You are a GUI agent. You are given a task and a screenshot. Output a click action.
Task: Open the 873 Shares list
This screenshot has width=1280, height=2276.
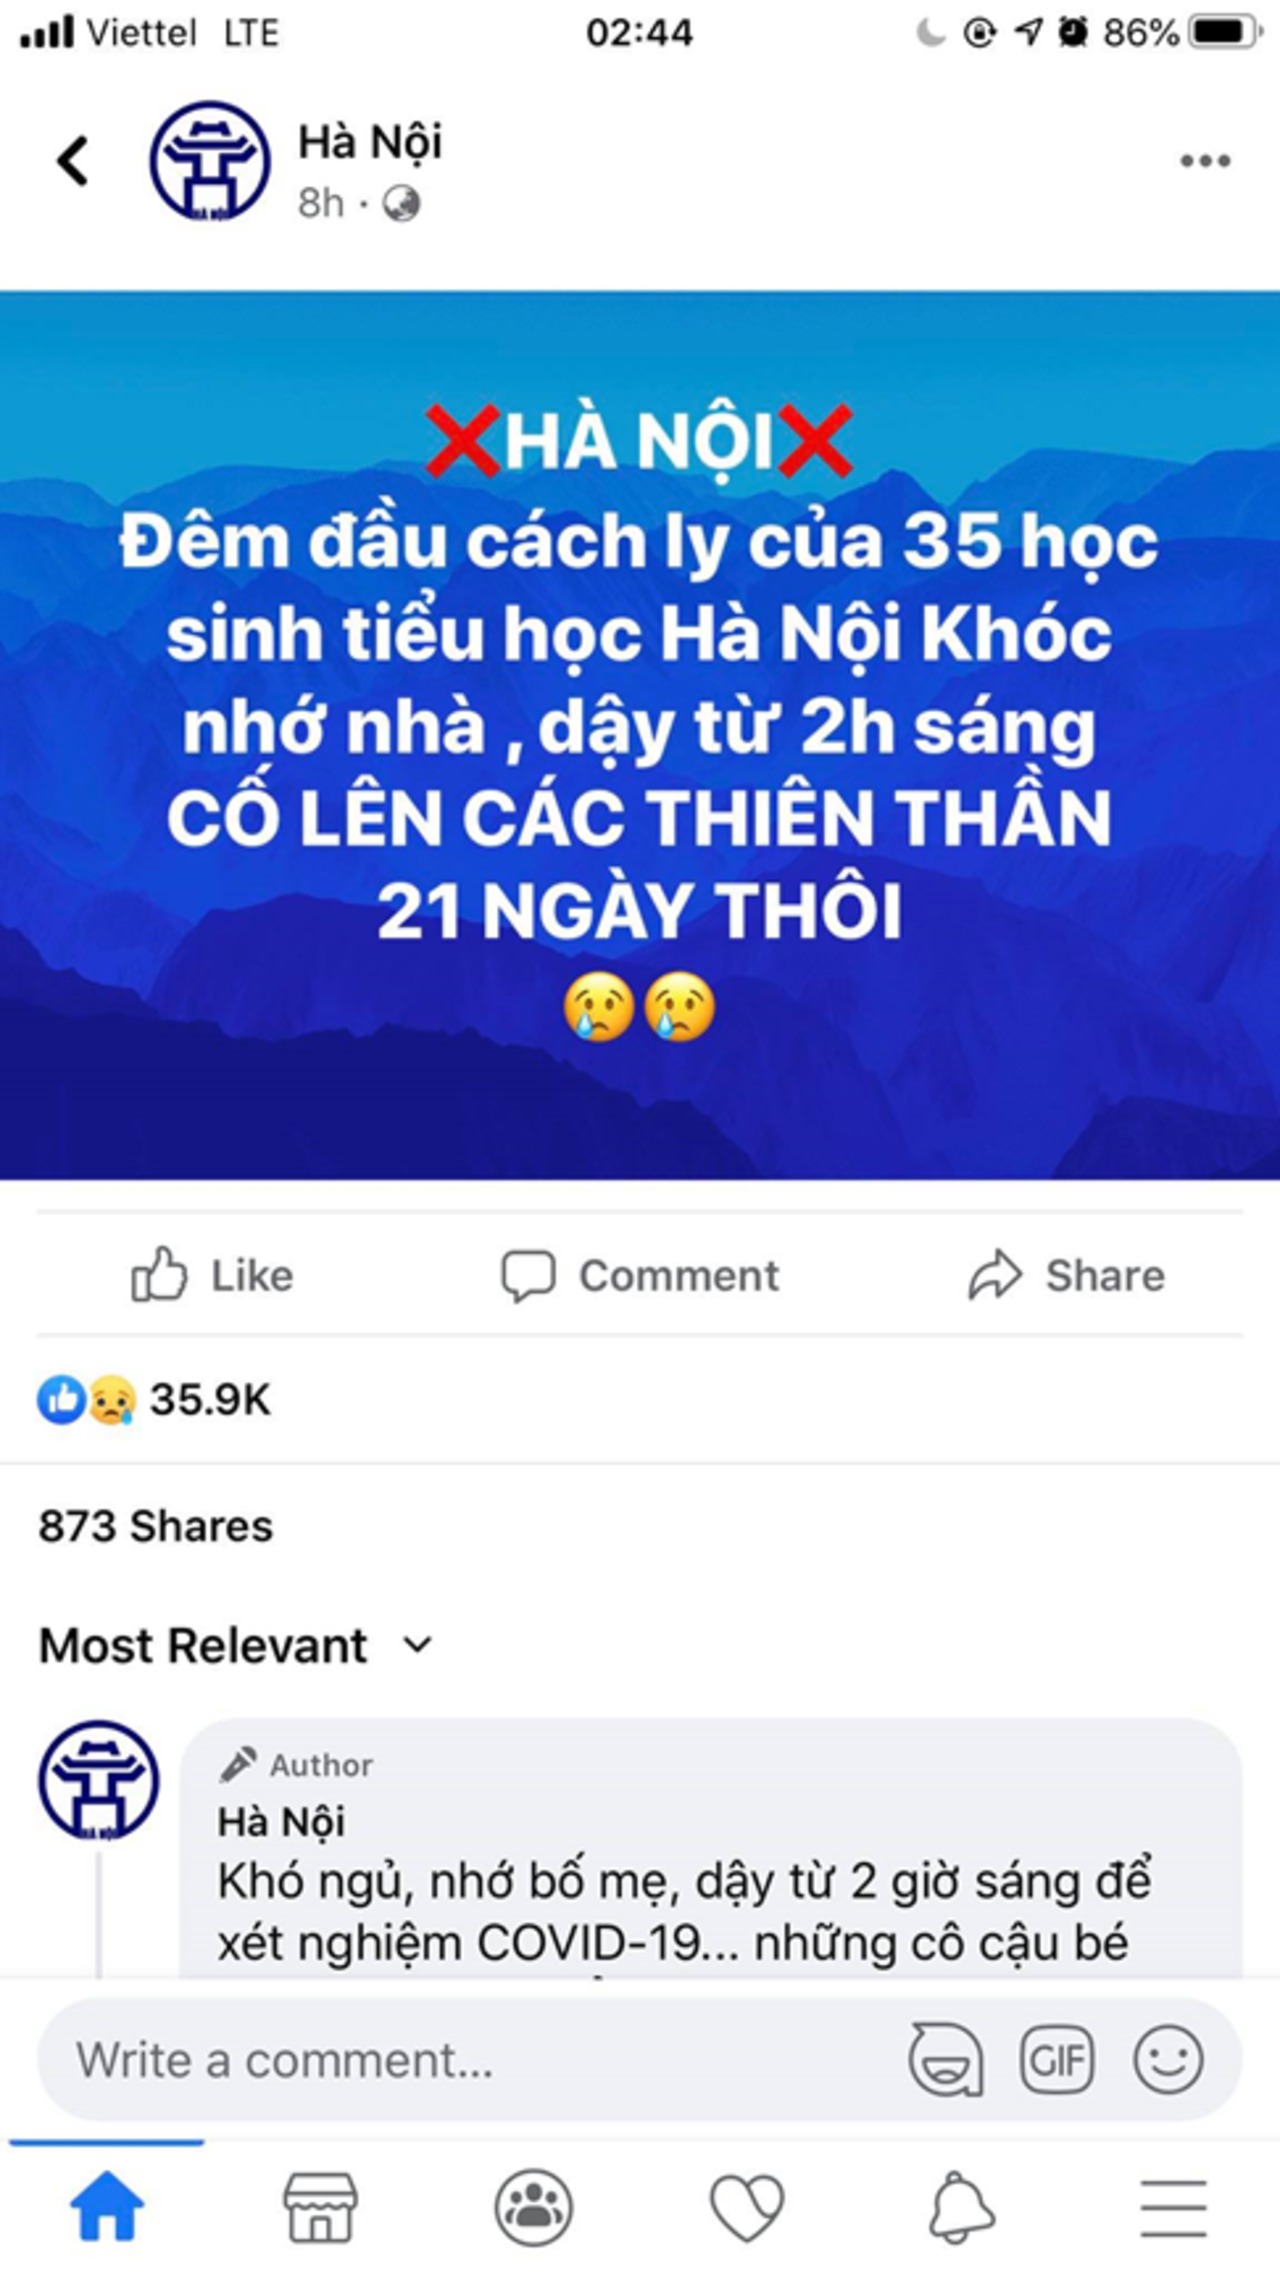[x=155, y=1527]
